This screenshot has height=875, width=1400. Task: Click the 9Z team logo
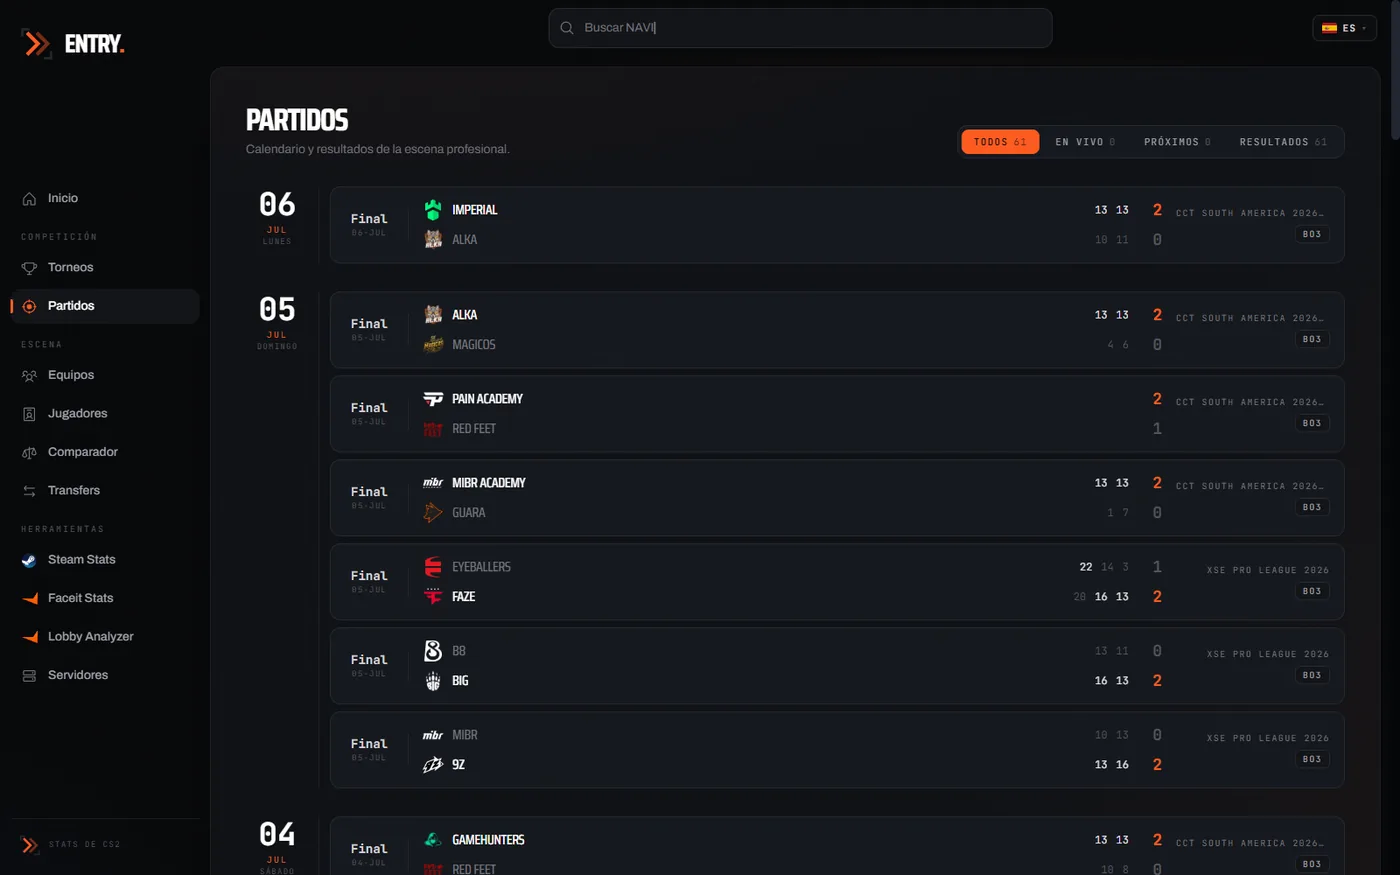click(x=433, y=765)
